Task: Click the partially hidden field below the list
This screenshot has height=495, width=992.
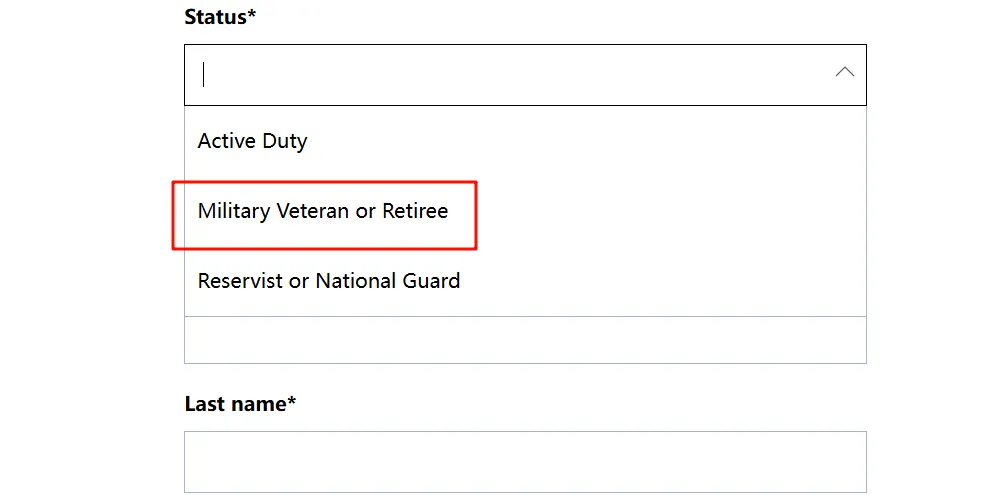Action: pos(525,341)
